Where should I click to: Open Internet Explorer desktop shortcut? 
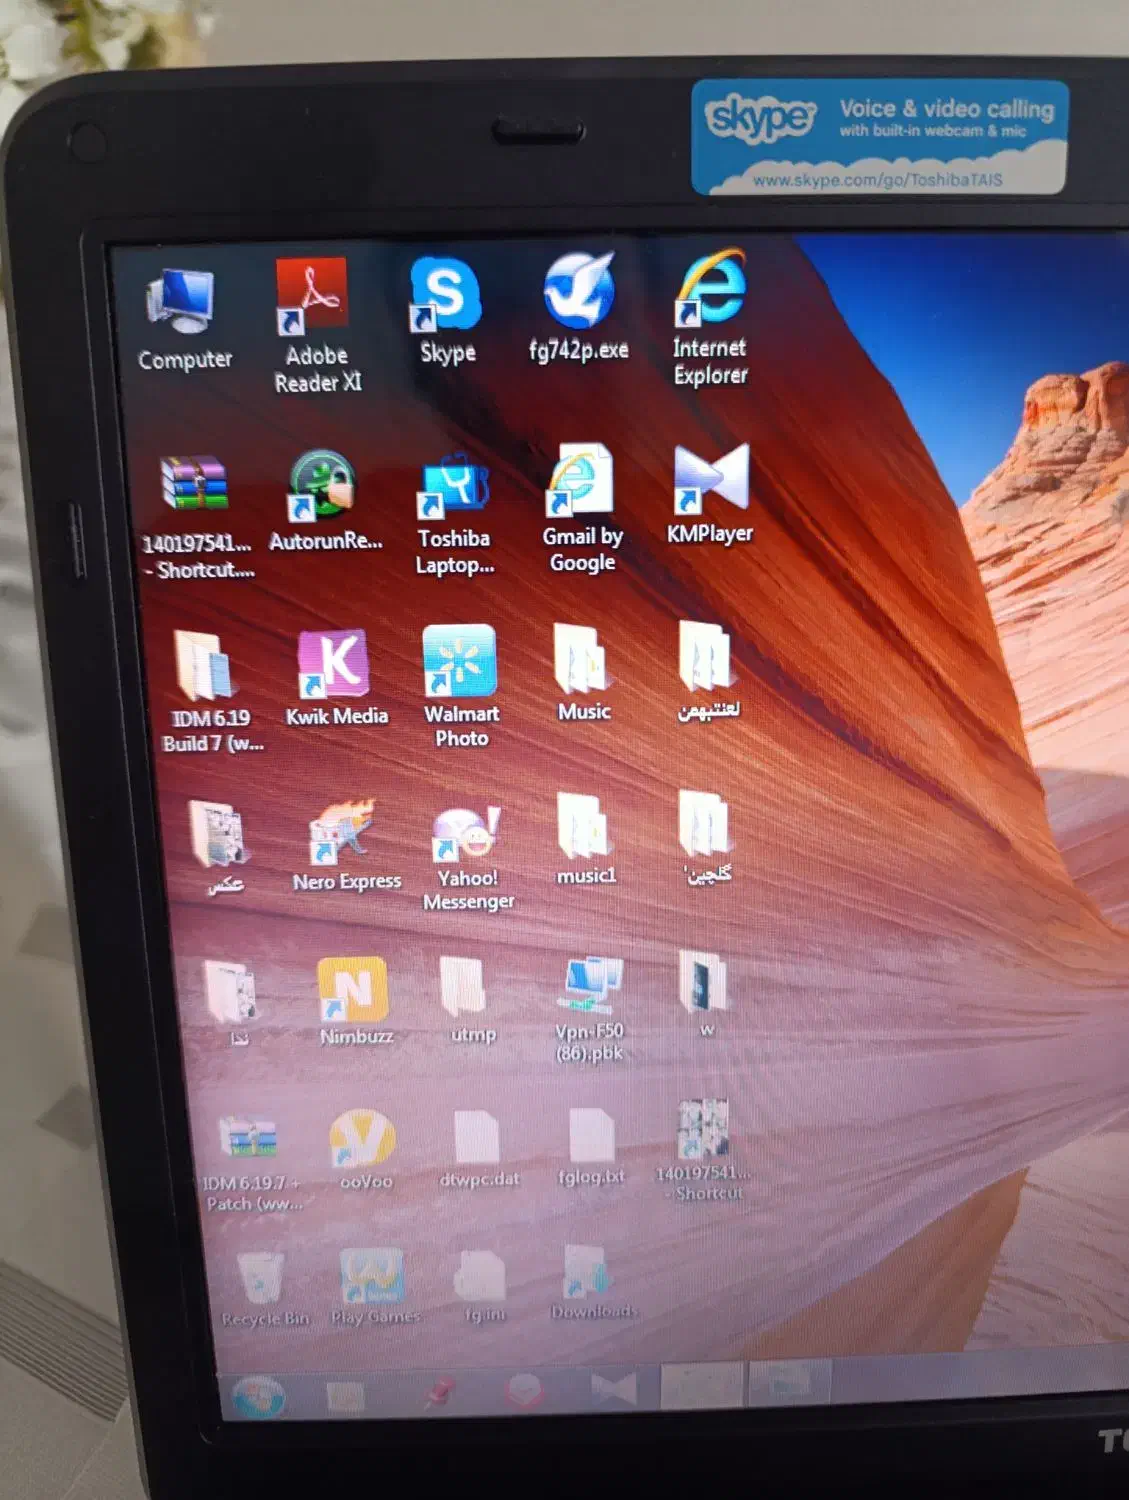tap(711, 288)
